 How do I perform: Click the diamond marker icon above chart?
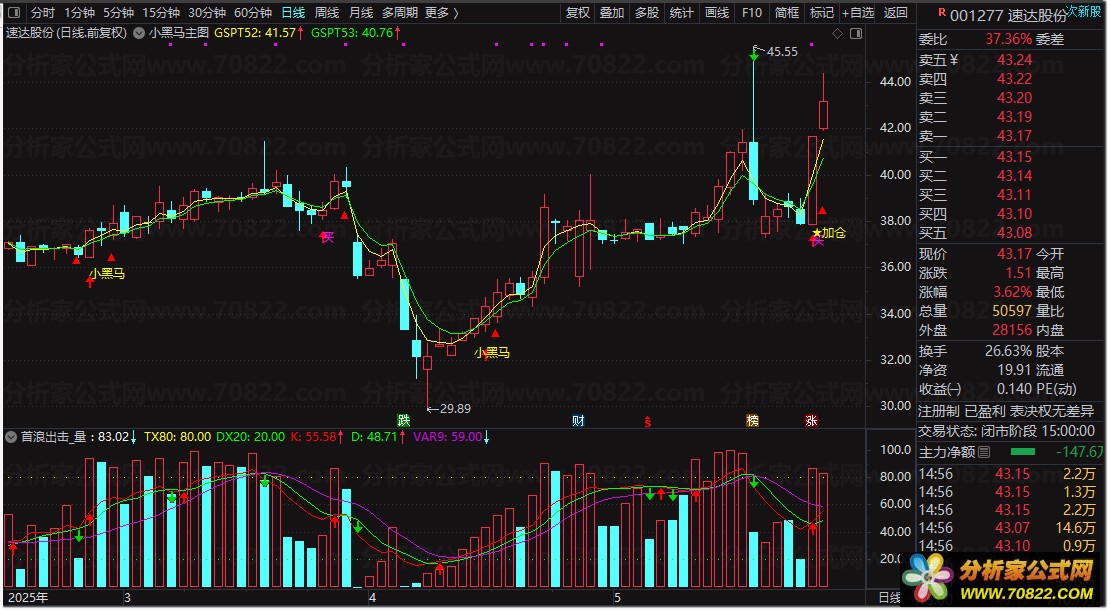click(x=837, y=33)
